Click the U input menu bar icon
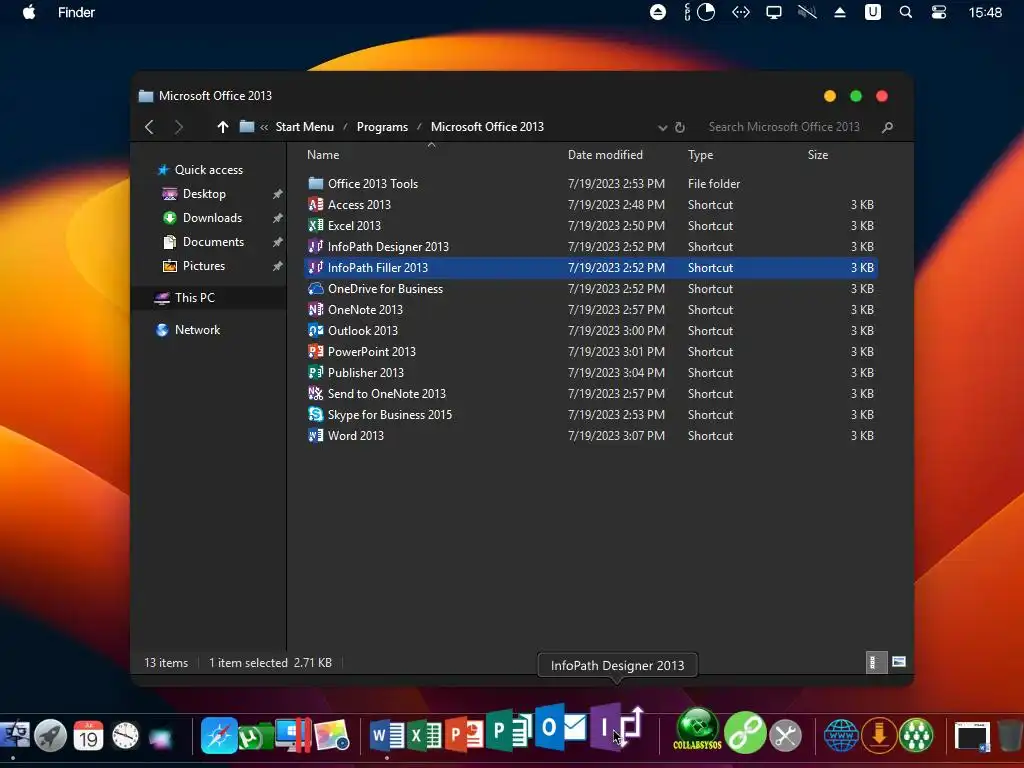This screenshot has width=1024, height=768. click(x=872, y=12)
